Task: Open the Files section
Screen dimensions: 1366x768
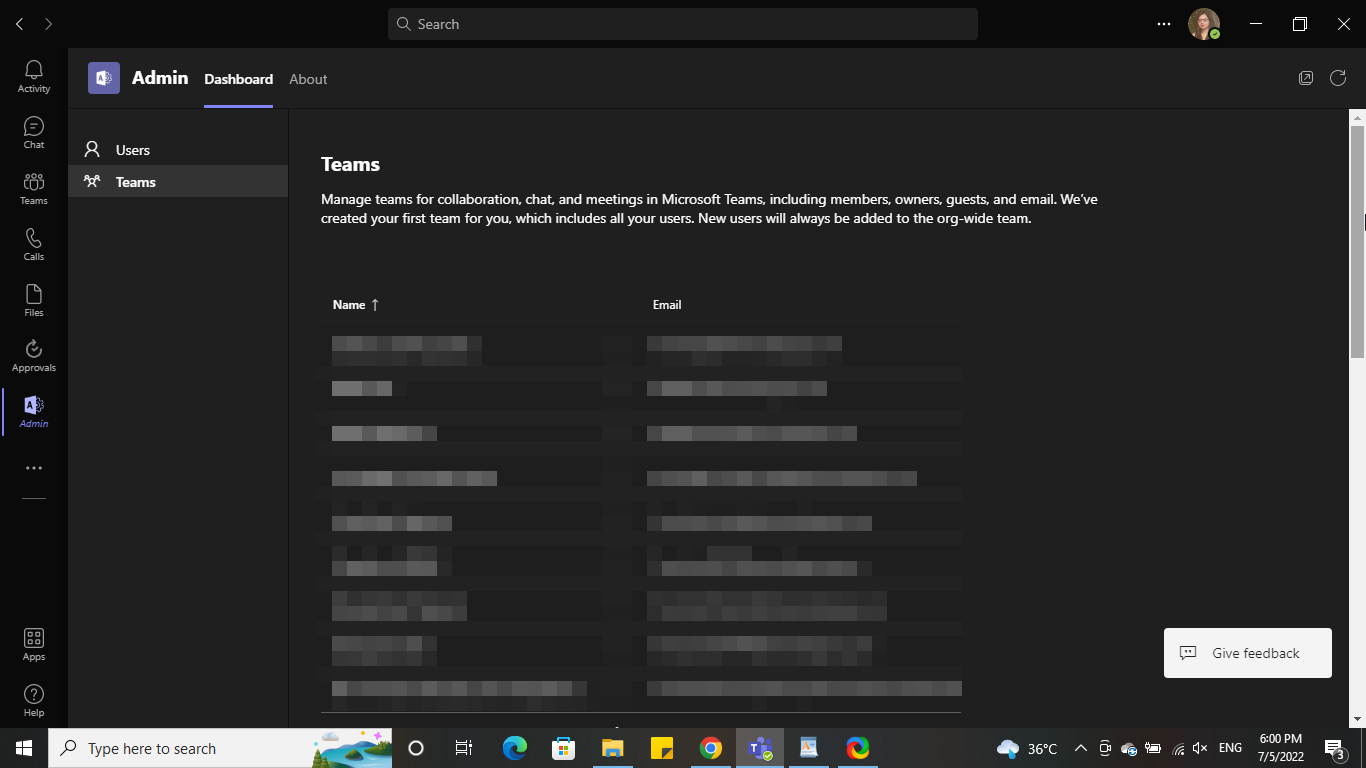Action: [x=33, y=299]
